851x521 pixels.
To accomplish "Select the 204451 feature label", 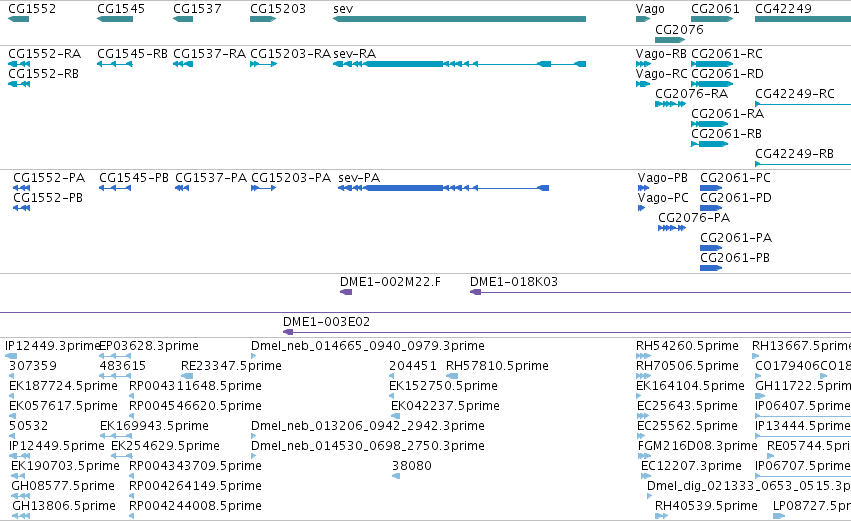I will (413, 366).
